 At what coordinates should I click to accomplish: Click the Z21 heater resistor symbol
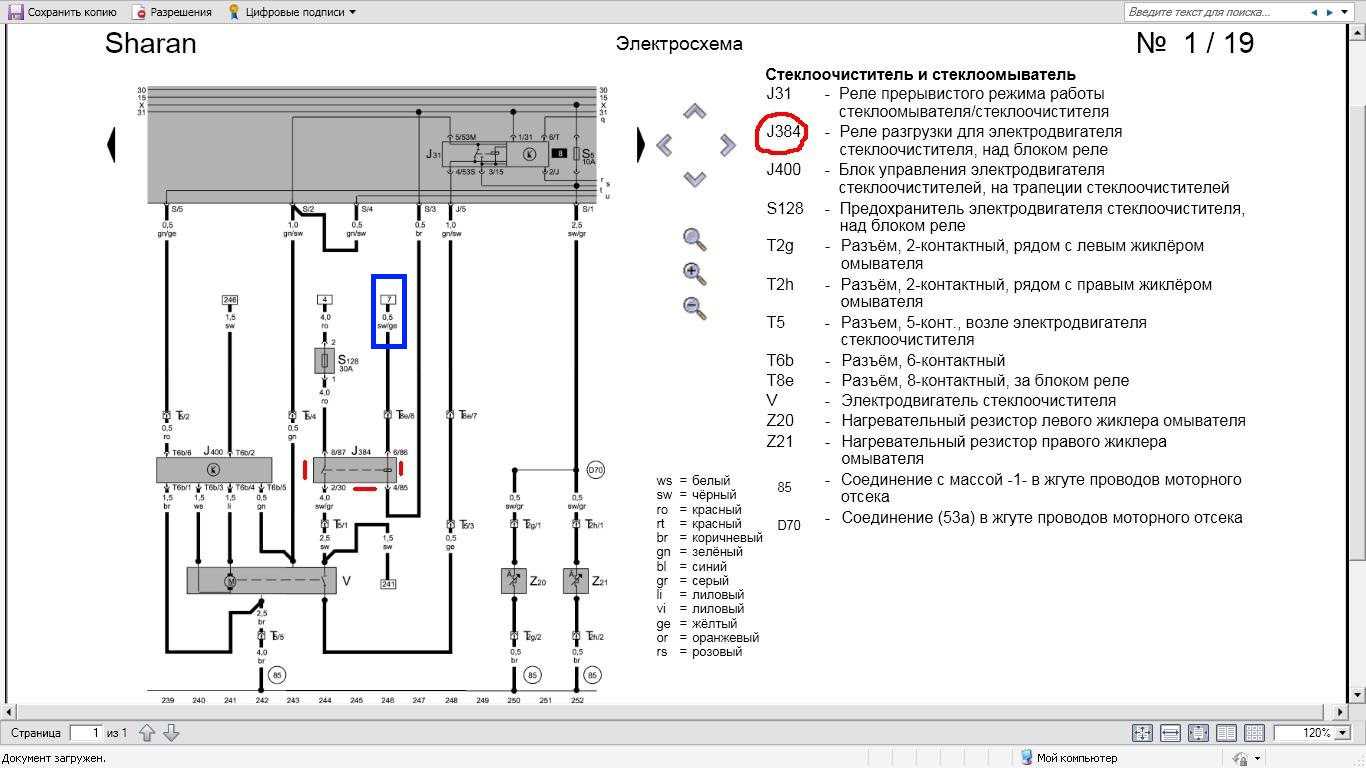[575, 581]
